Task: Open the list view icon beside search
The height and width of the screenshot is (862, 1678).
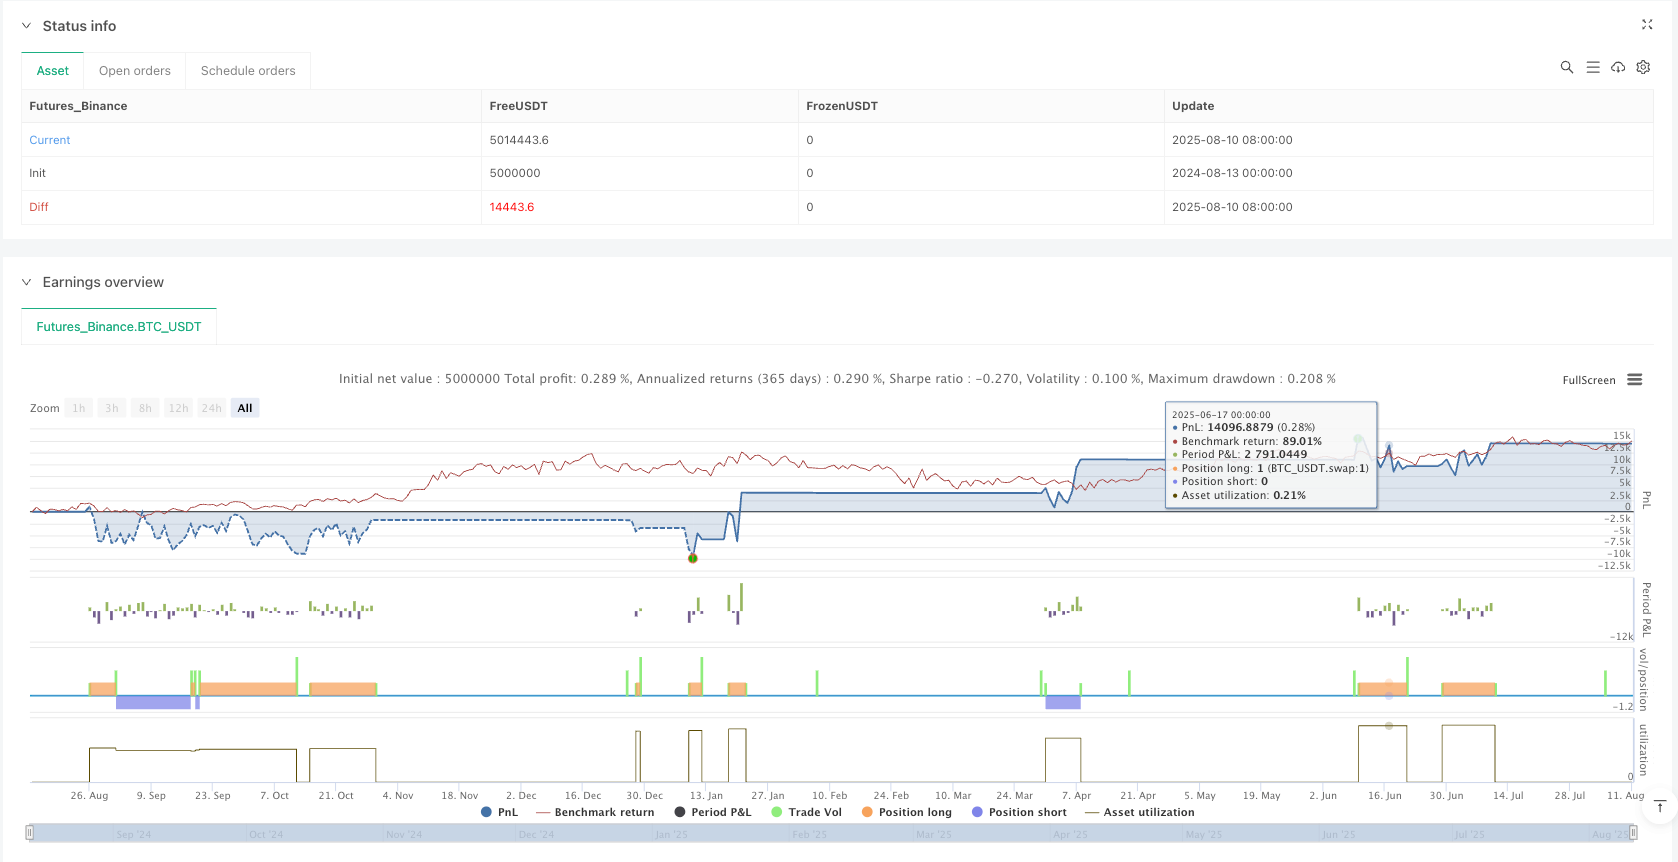Action: point(1592,67)
